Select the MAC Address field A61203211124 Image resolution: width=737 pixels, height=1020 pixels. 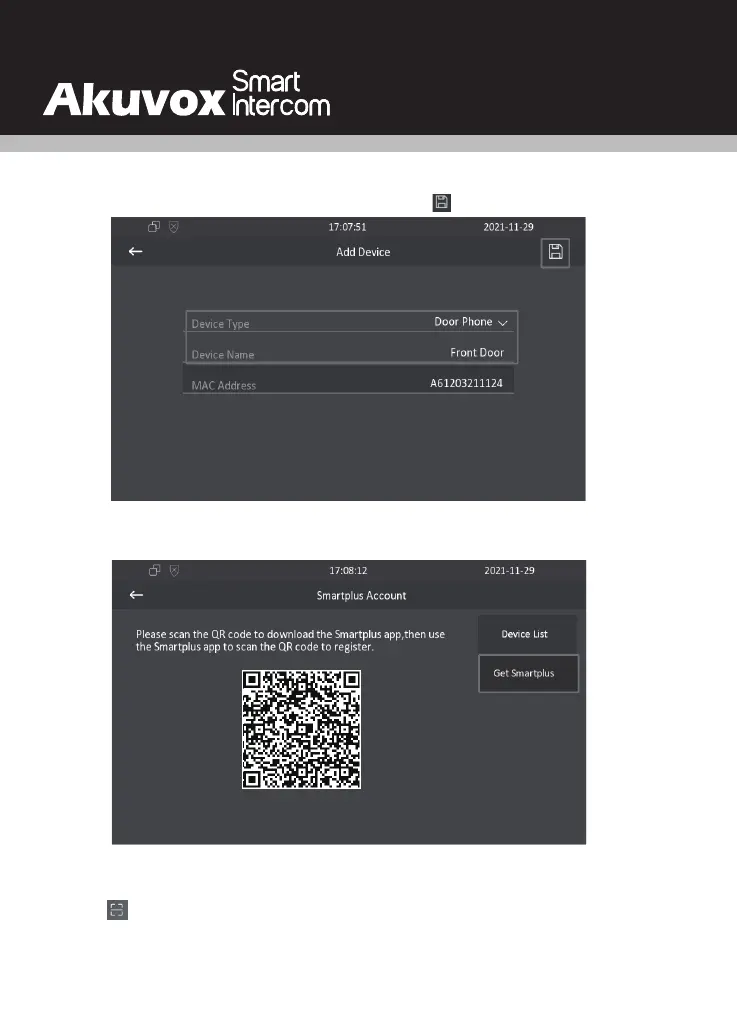click(349, 382)
